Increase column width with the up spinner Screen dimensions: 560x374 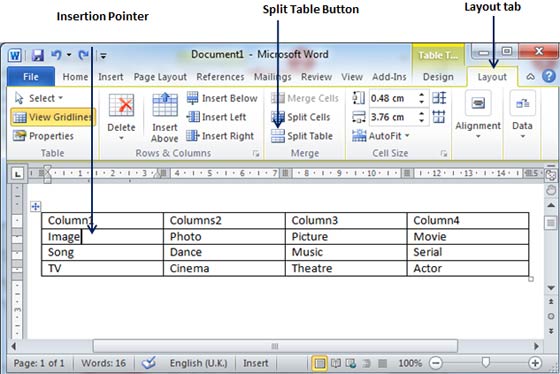point(422,114)
